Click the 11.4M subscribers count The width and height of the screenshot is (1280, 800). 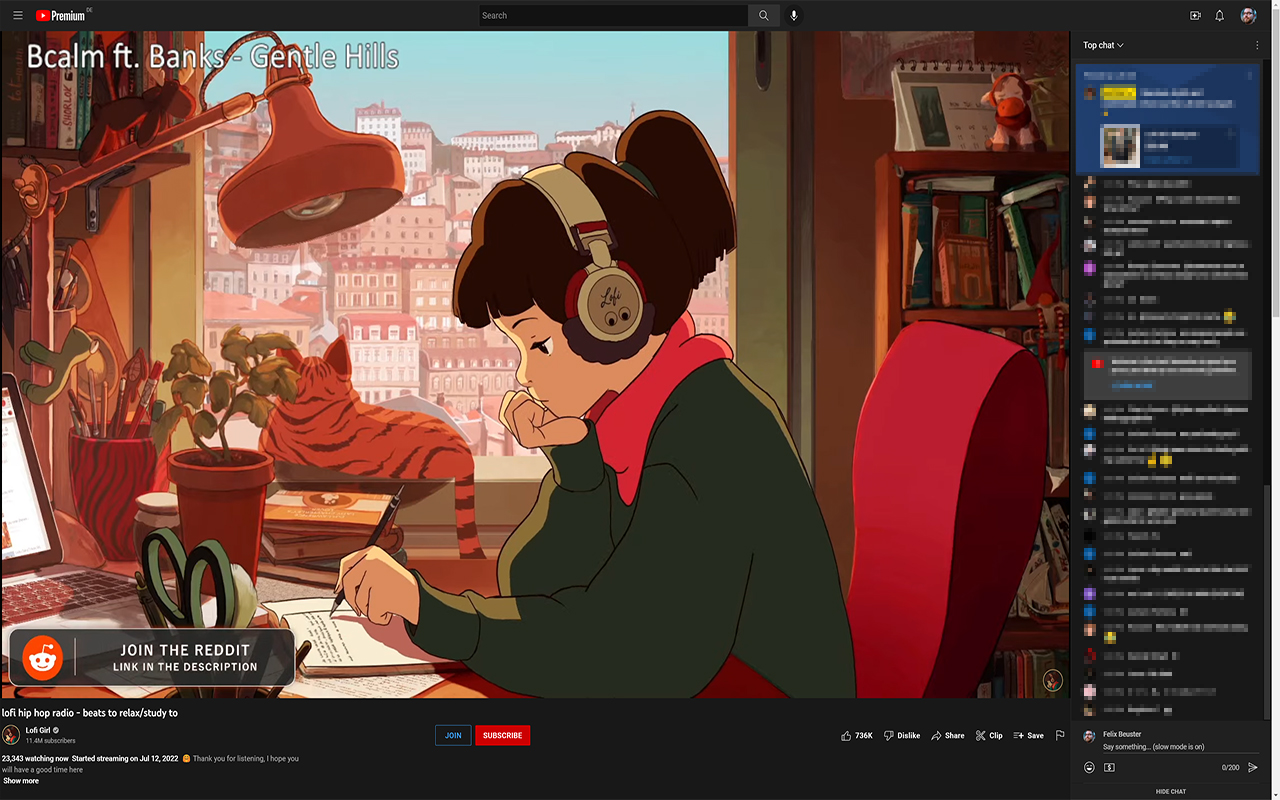[x=50, y=741]
